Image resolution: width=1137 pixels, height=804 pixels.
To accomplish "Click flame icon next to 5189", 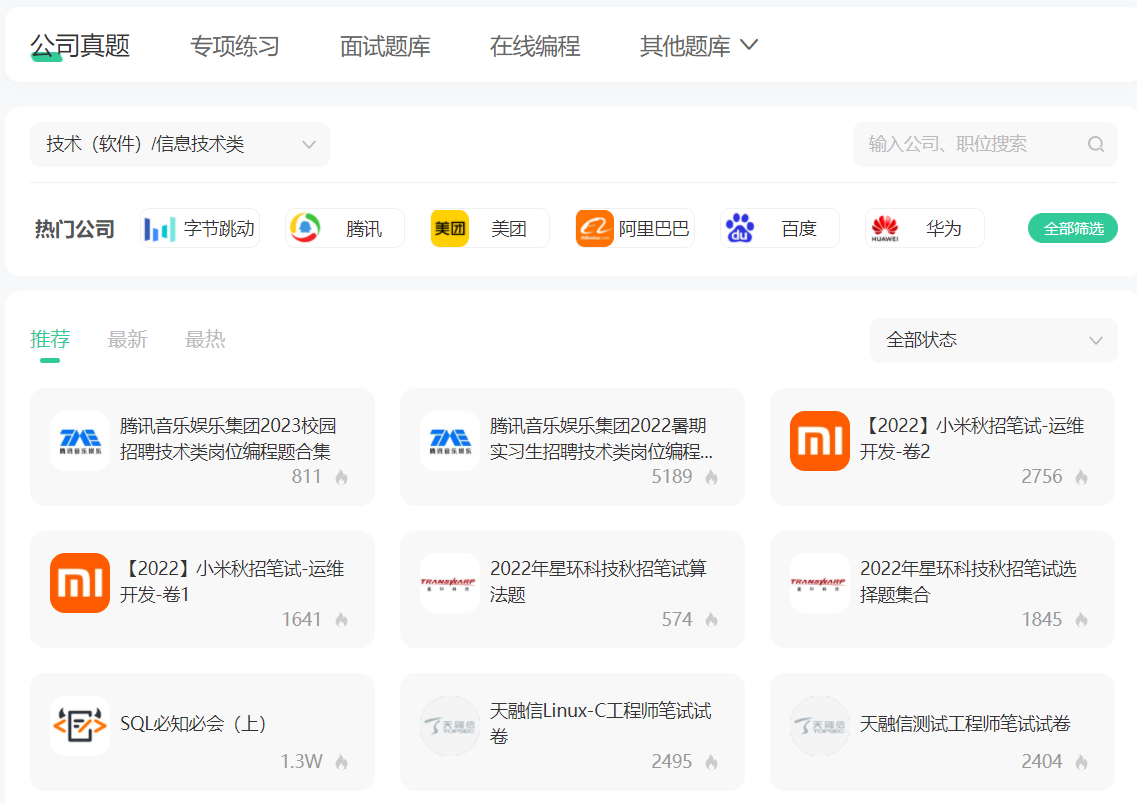I will [x=711, y=477].
